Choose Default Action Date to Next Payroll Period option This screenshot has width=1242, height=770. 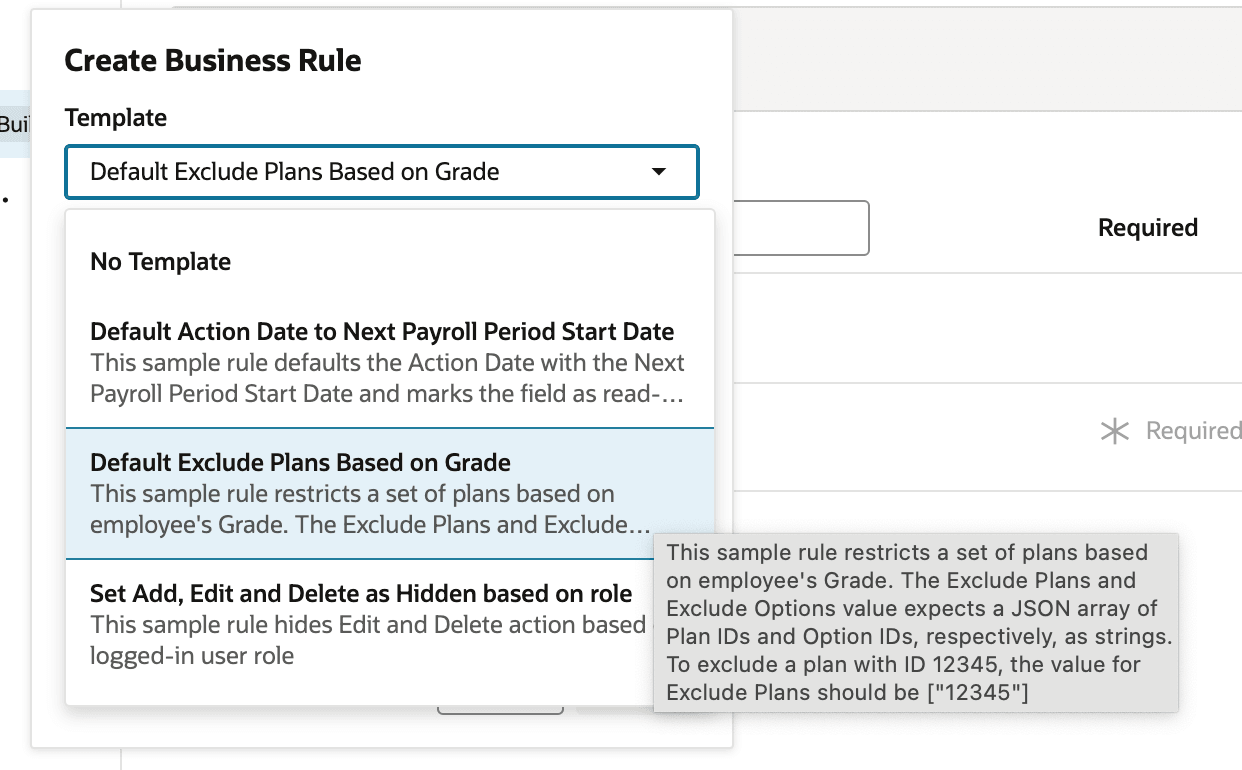[382, 332]
